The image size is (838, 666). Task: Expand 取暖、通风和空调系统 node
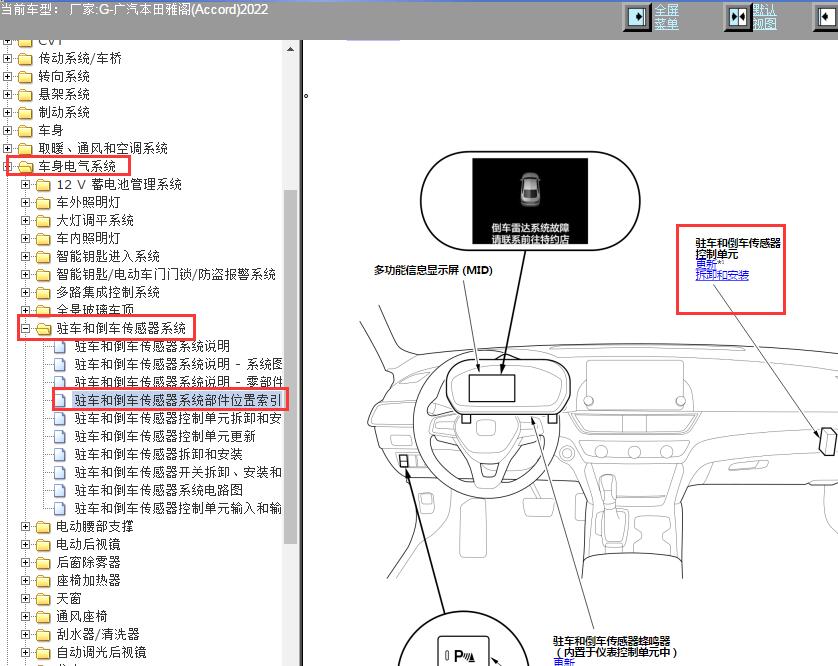tap(7, 149)
